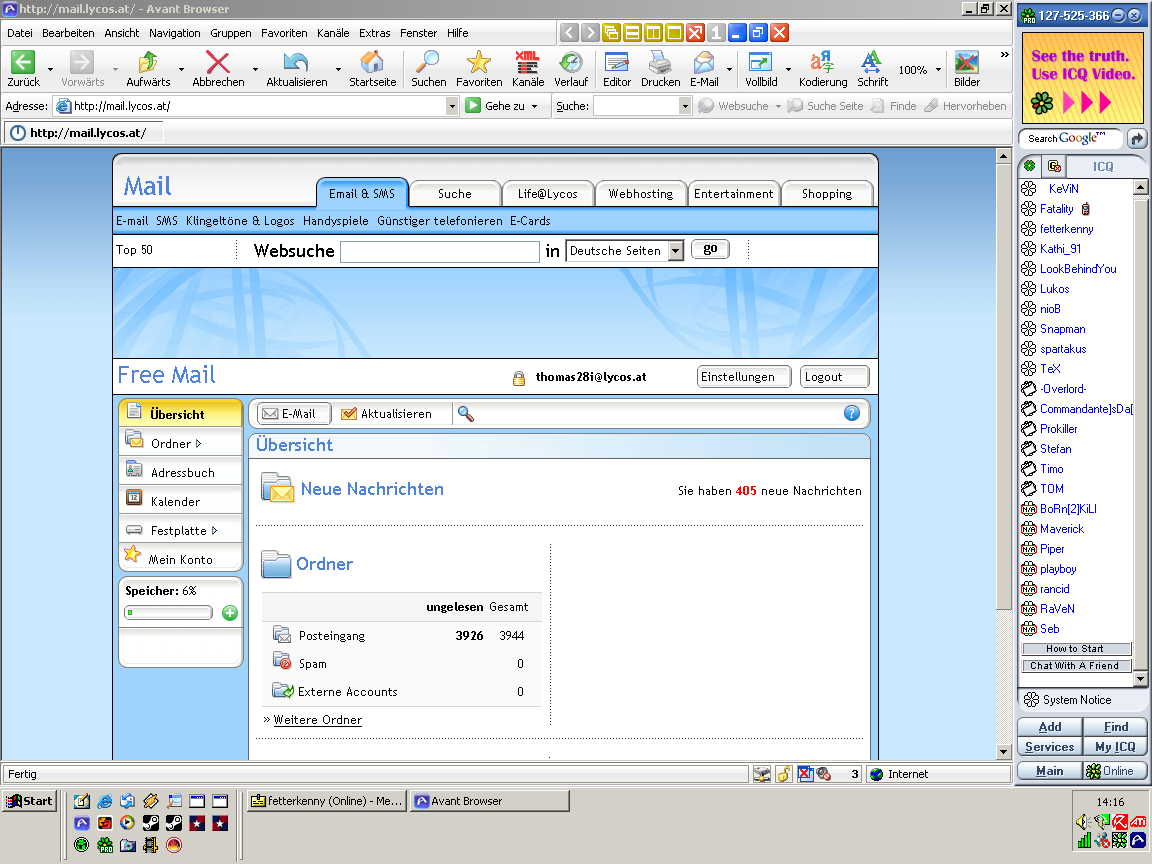Open the Weitere Ordner link
Screen dimensions: 1152x864
pyautogui.click(x=317, y=720)
